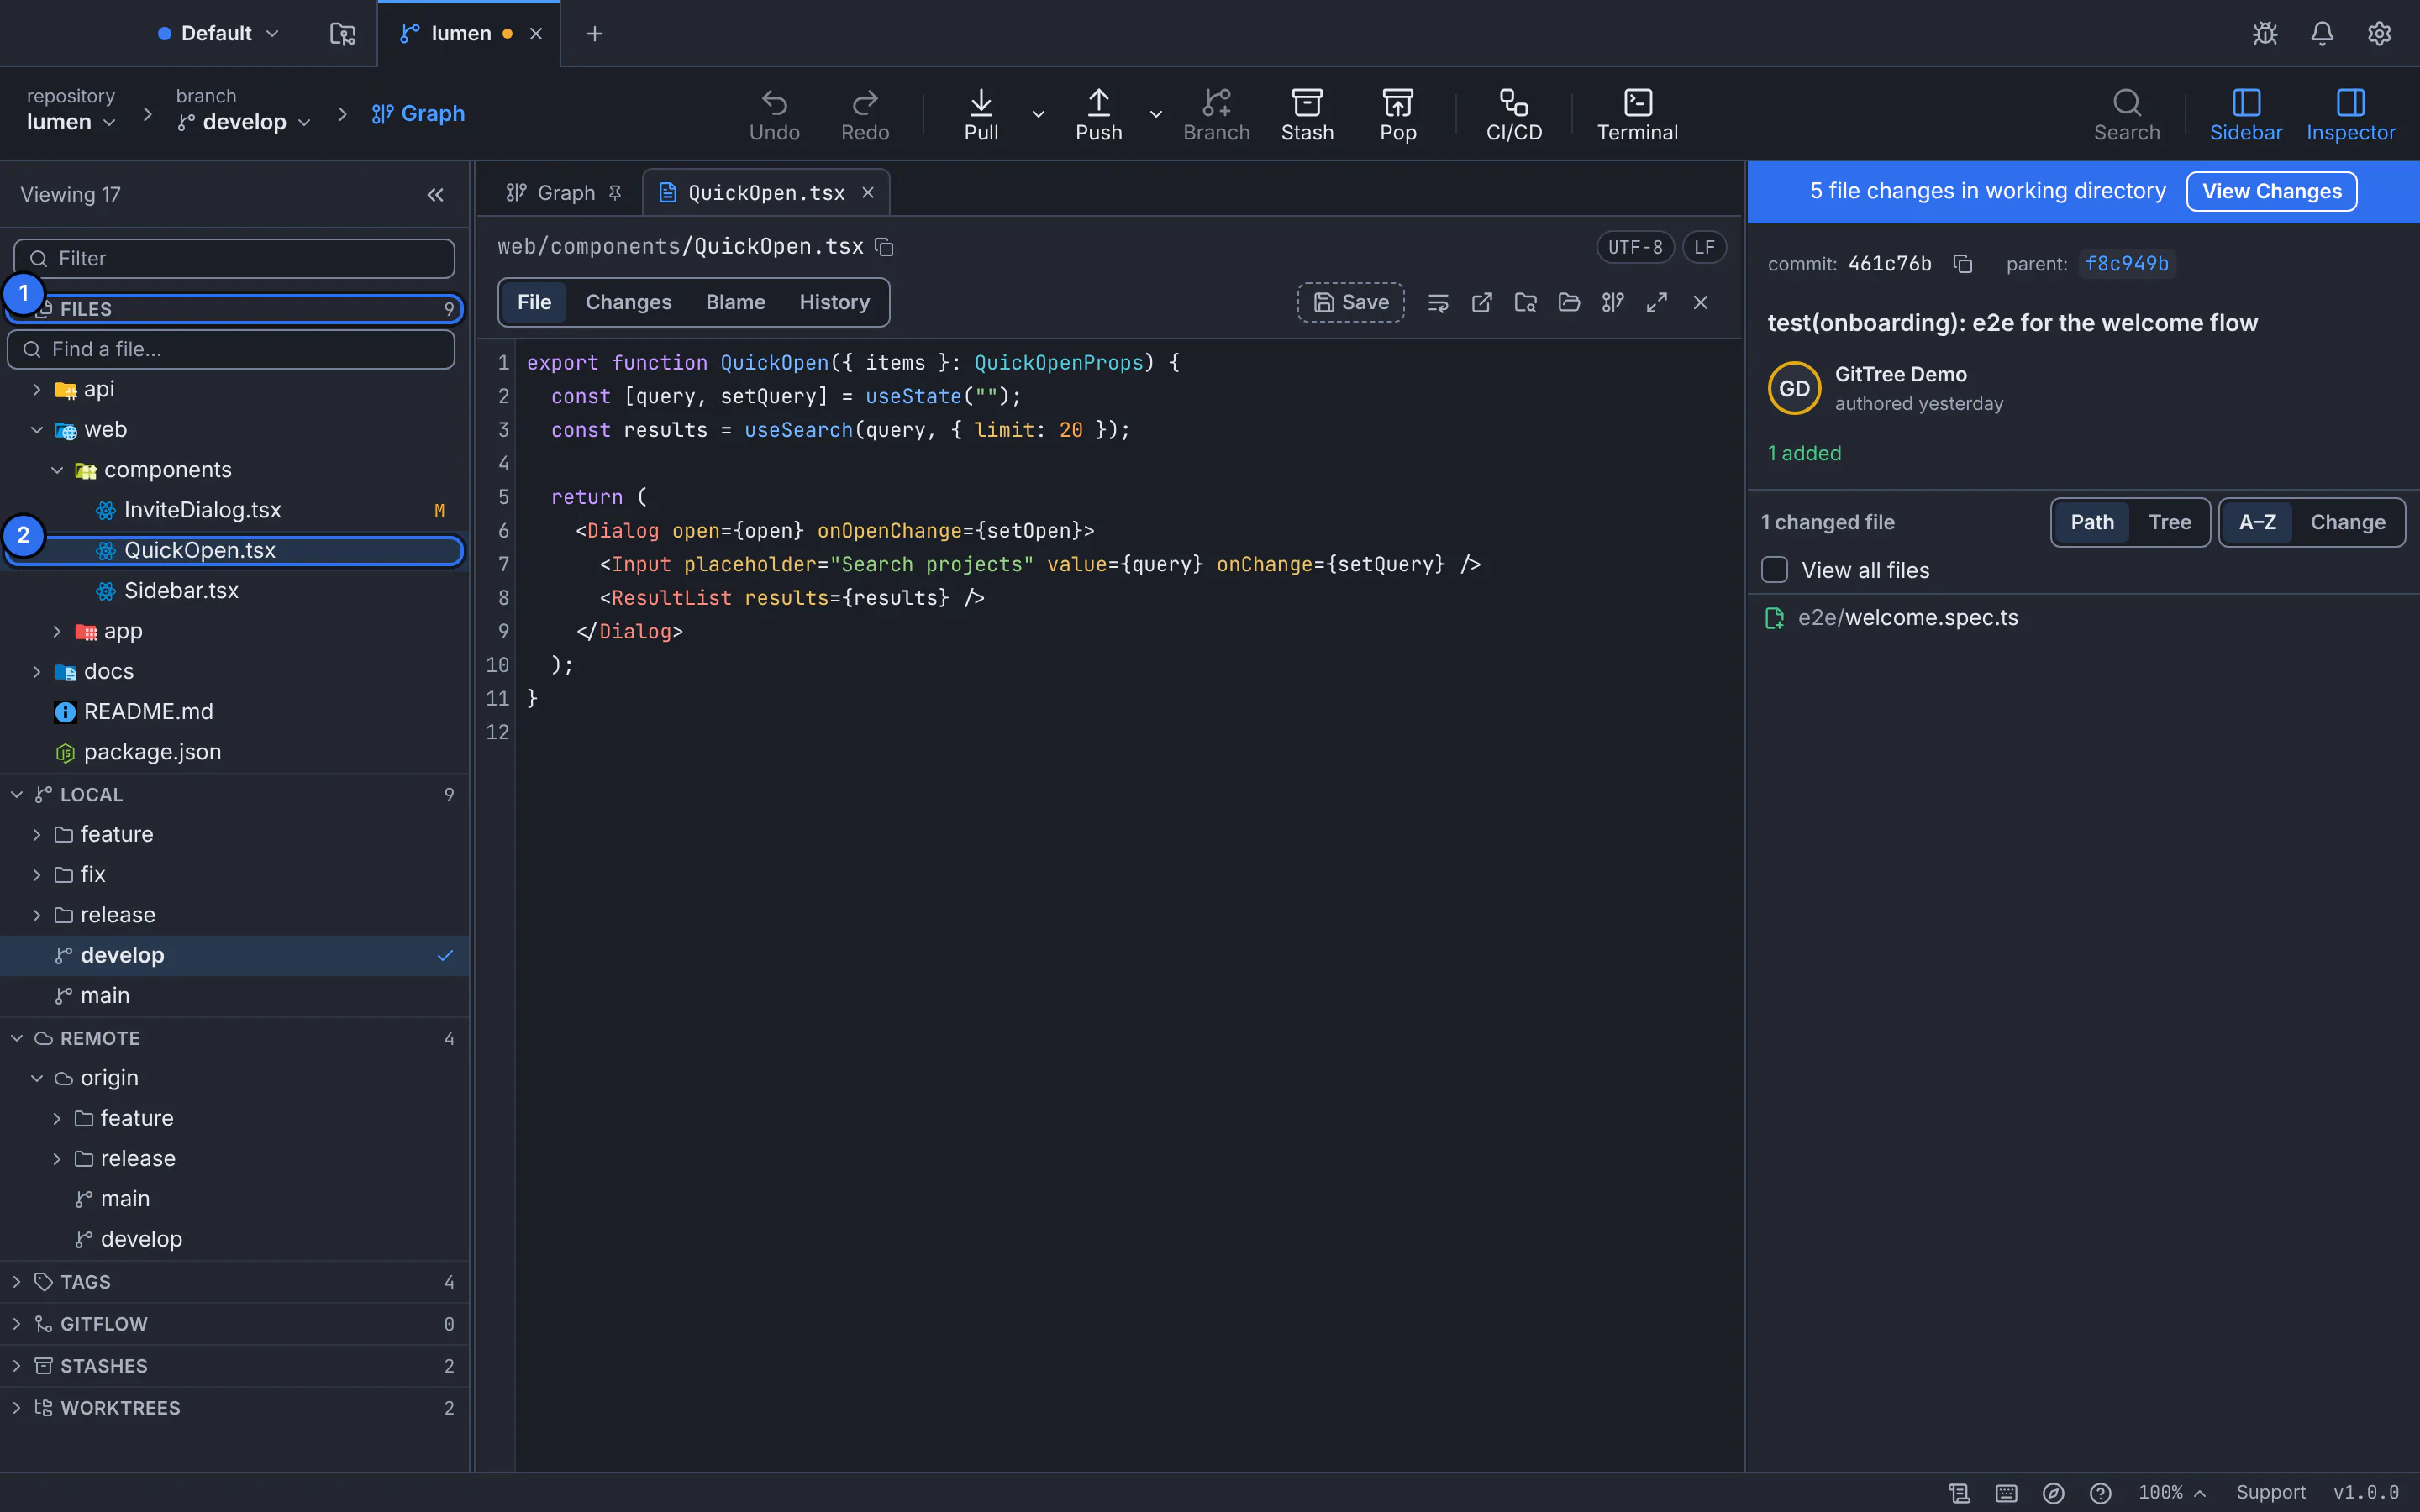Open the Pull options dropdown arrow
This screenshot has width=2420, height=1512.
tap(1038, 114)
